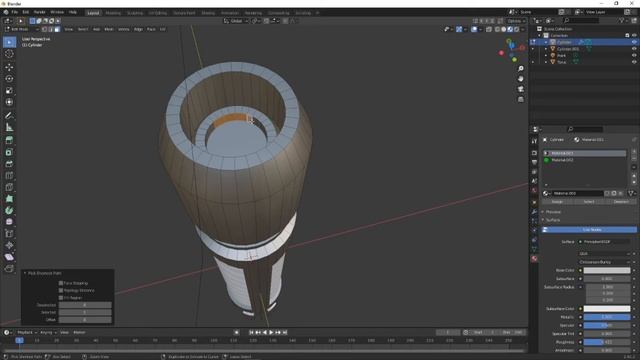Viewport: 640px width, 360px height.
Task: Adjust the Metallic slider
Action: click(x=607, y=317)
